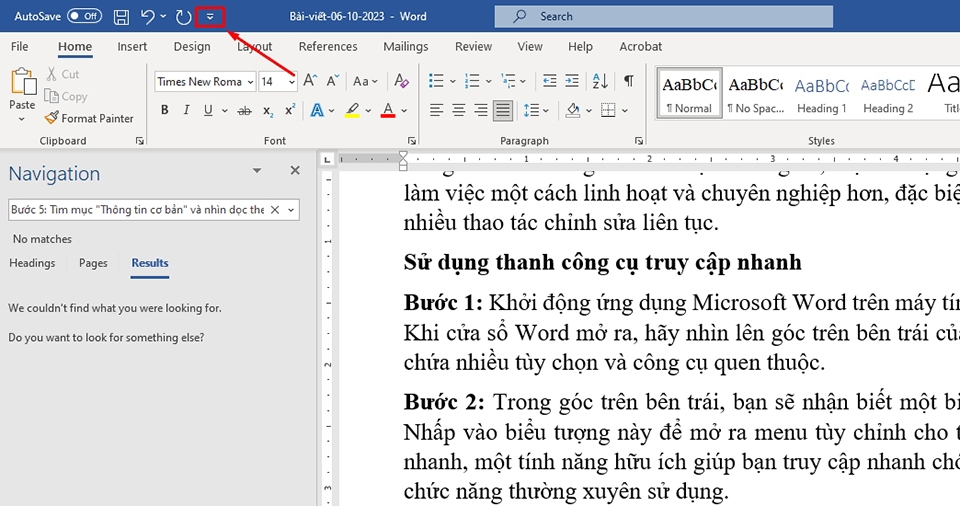This screenshot has width=960, height=506.
Task: Align text right
Action: pos(481,110)
